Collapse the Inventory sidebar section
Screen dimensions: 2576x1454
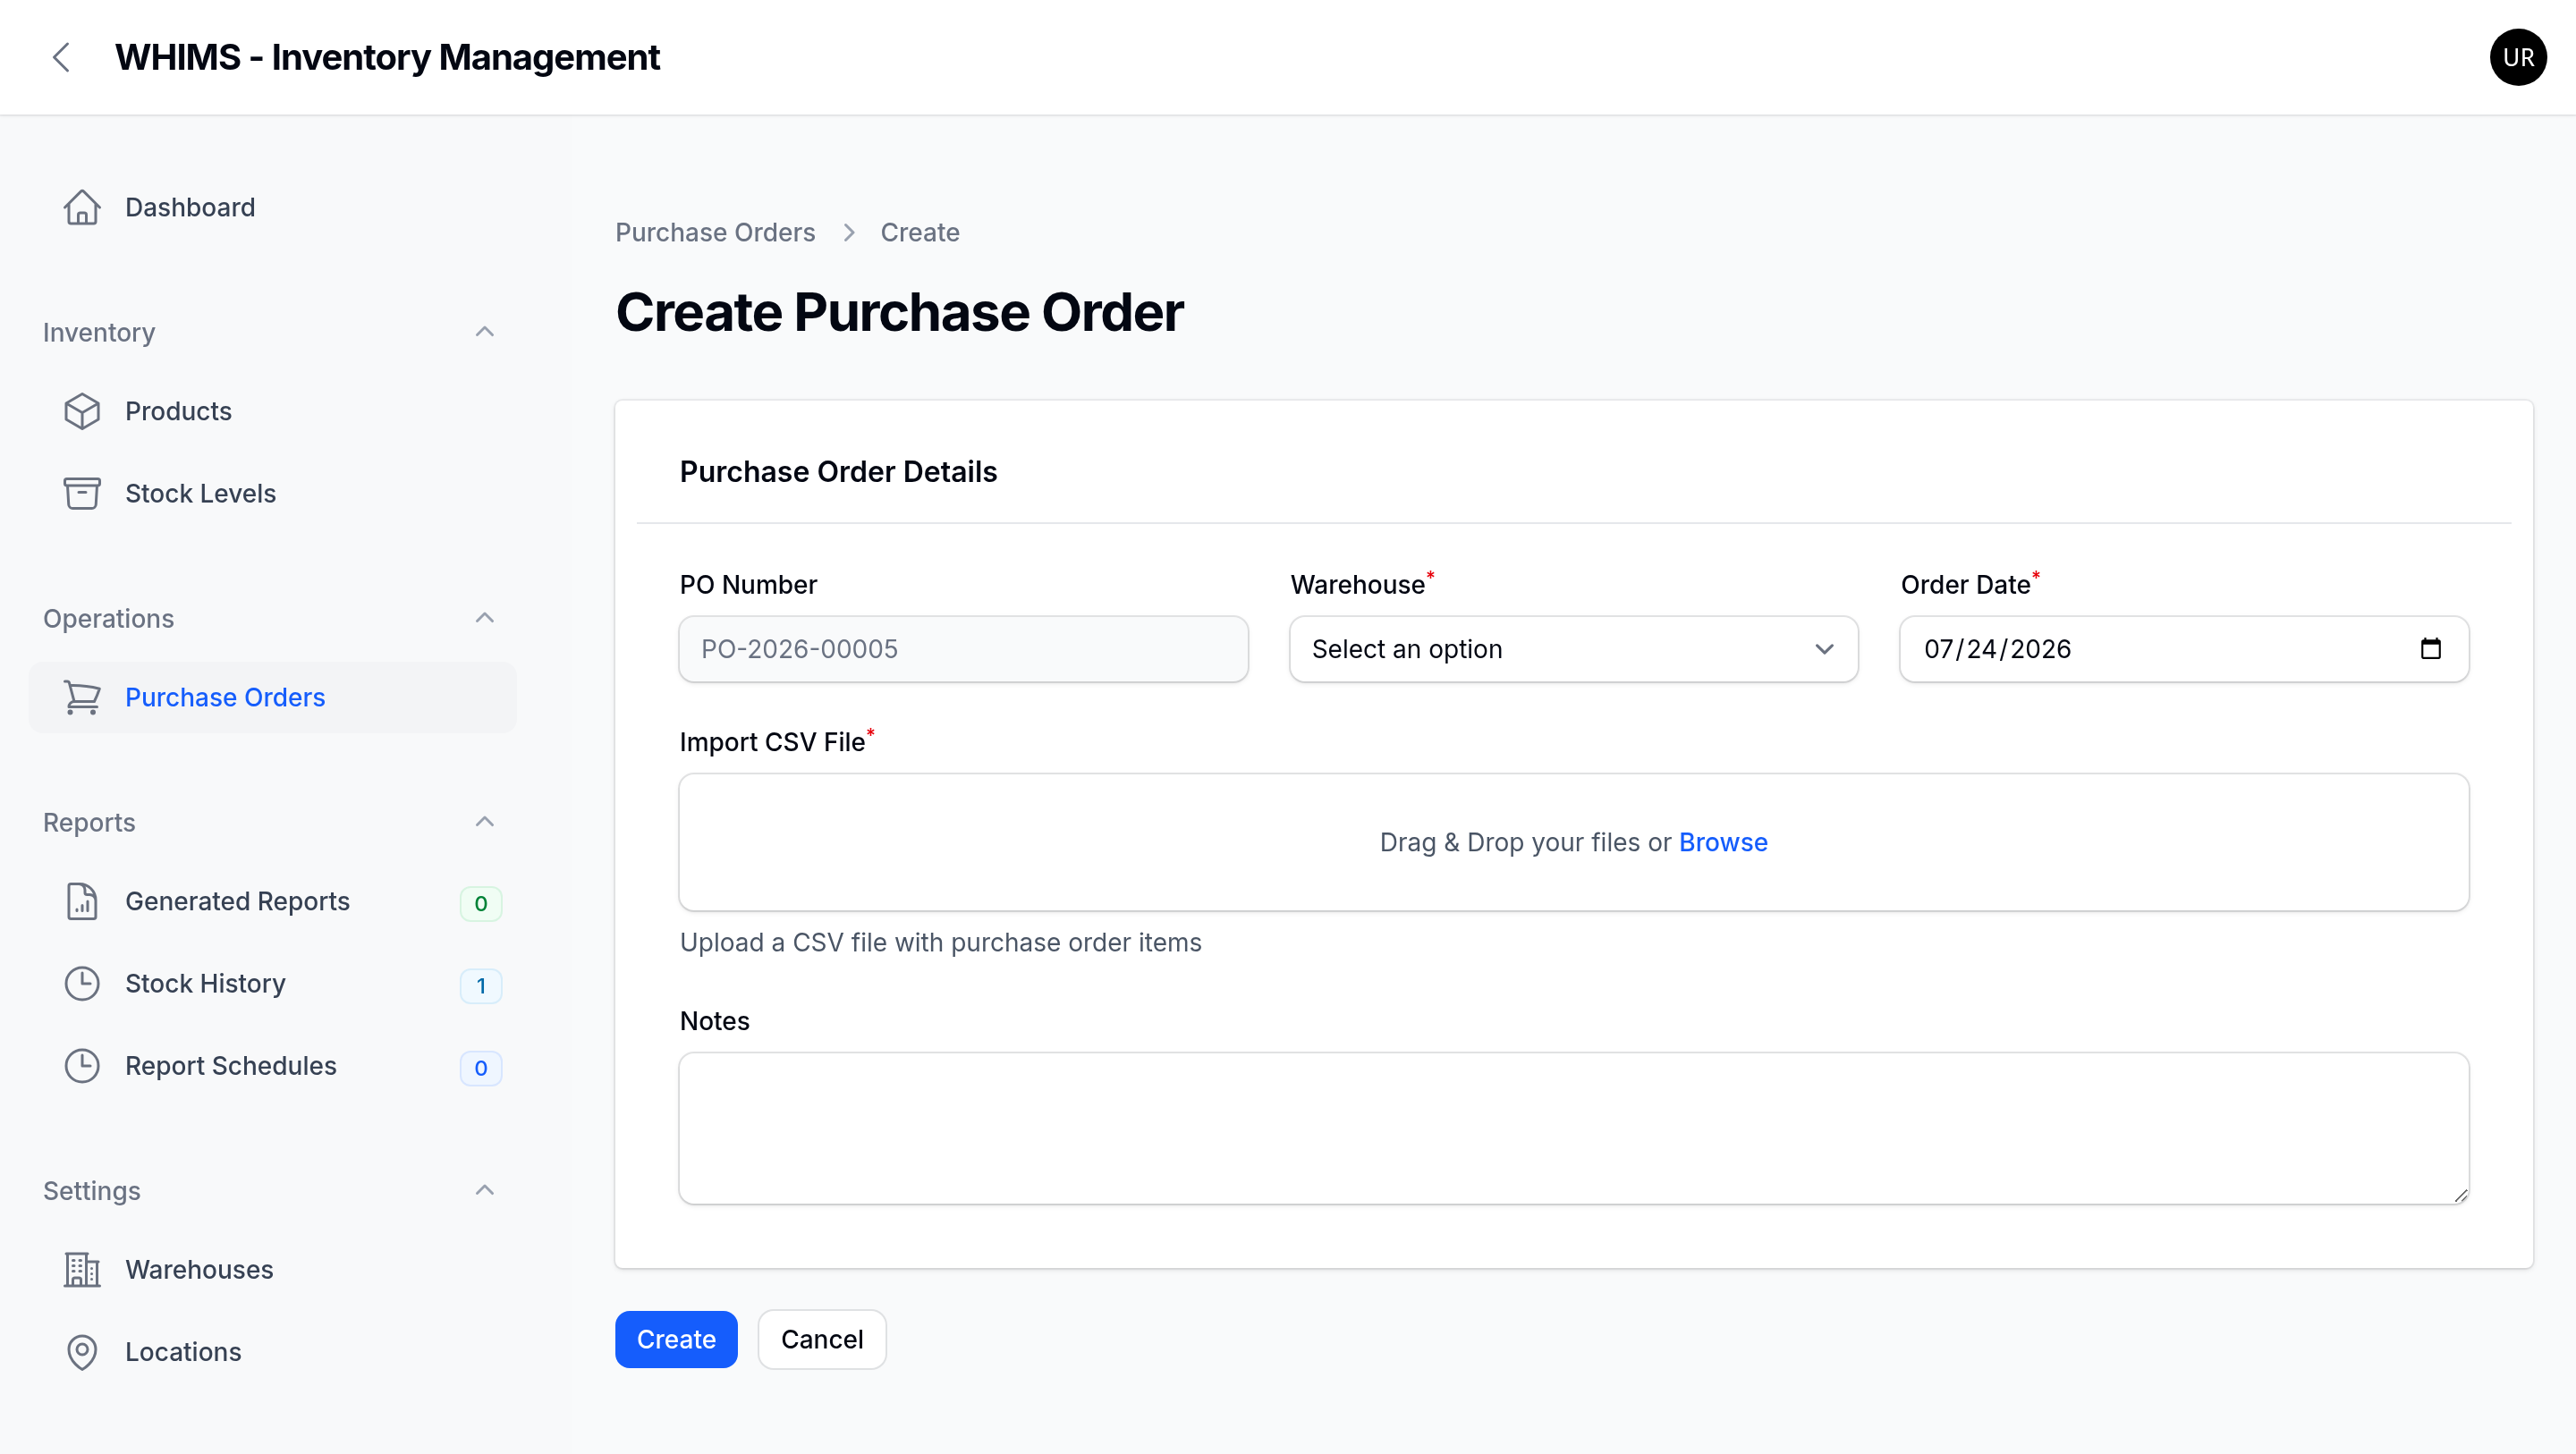tap(485, 332)
